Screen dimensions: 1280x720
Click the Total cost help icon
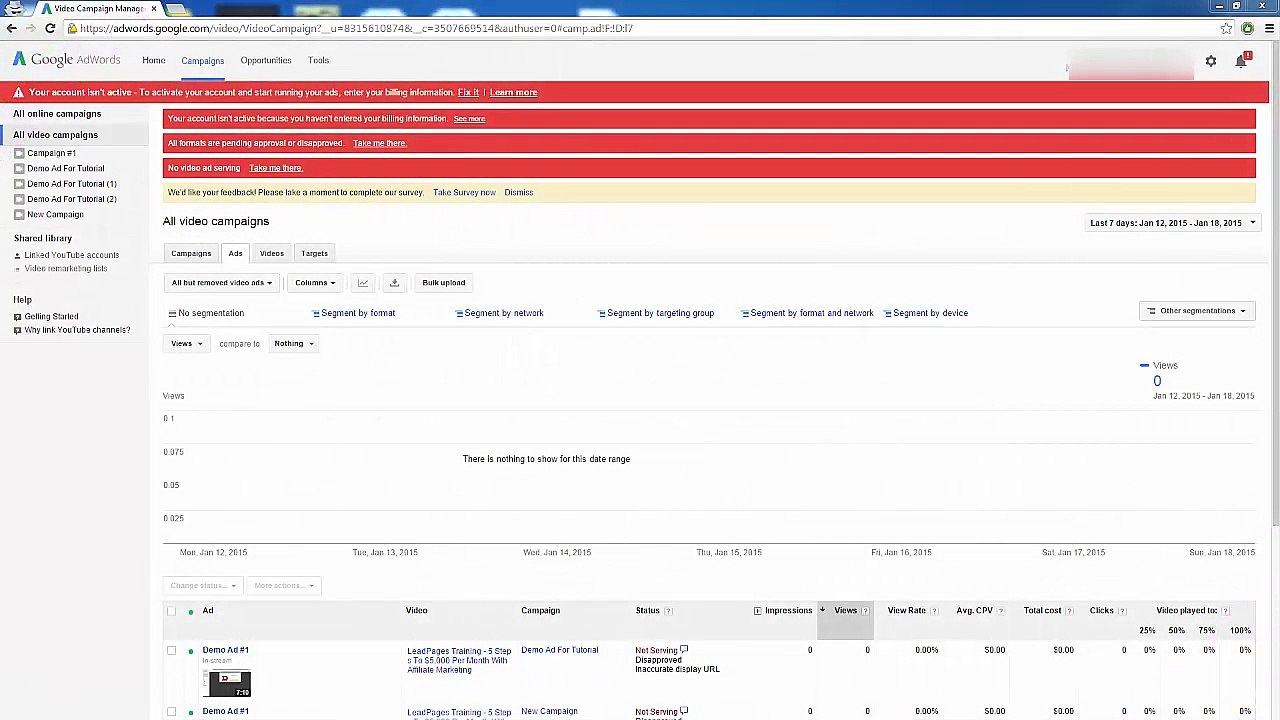[x=1069, y=611]
